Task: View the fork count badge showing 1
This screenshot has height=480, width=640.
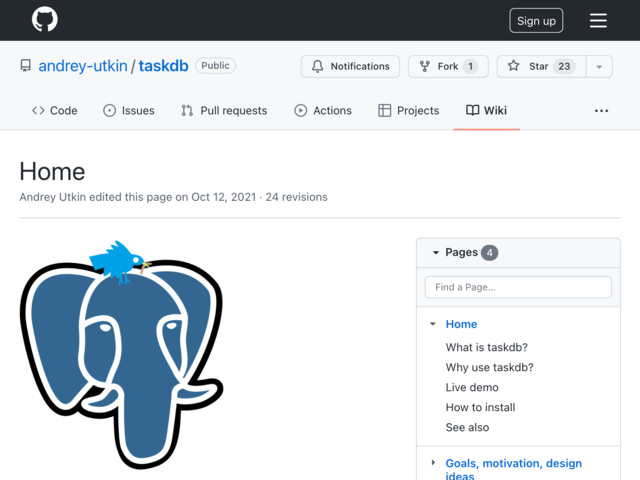Action: (x=470, y=66)
